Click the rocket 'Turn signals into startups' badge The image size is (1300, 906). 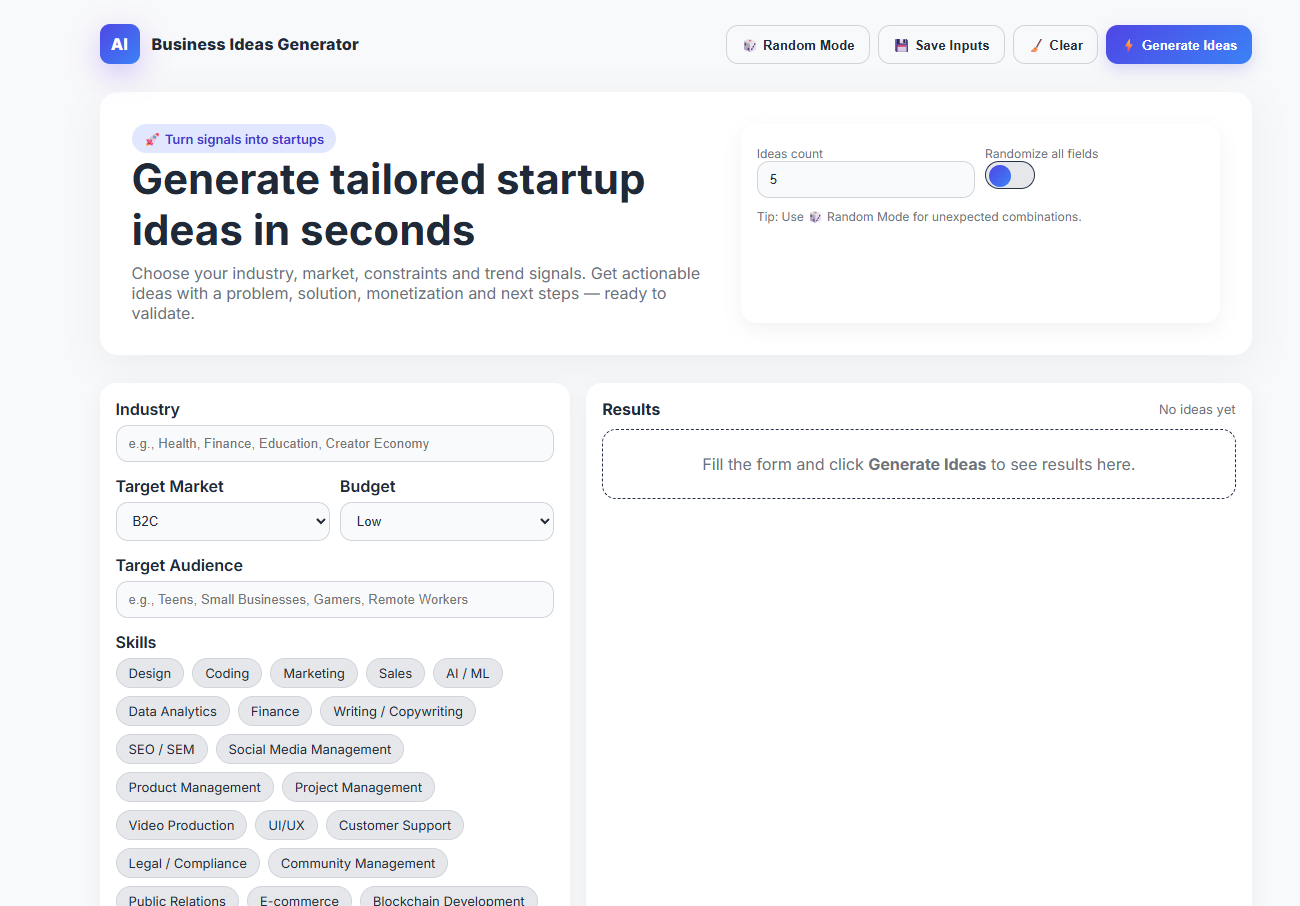234,139
